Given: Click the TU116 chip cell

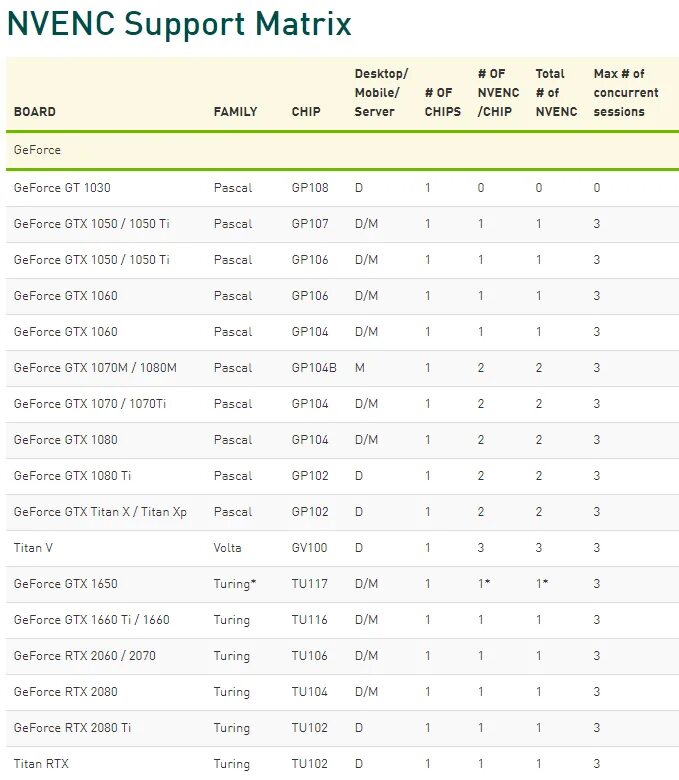Looking at the screenshot, I should pyautogui.click(x=309, y=619).
